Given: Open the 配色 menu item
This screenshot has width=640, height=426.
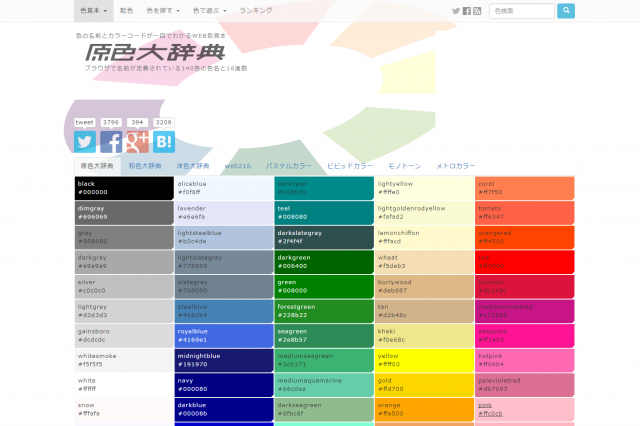Looking at the screenshot, I should coord(126,11).
